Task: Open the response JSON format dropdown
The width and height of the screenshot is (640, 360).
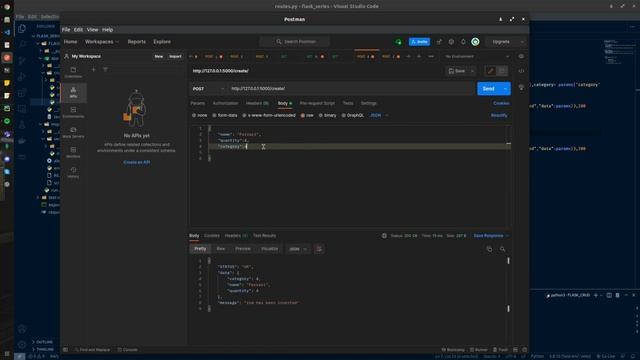Action: click(x=298, y=249)
